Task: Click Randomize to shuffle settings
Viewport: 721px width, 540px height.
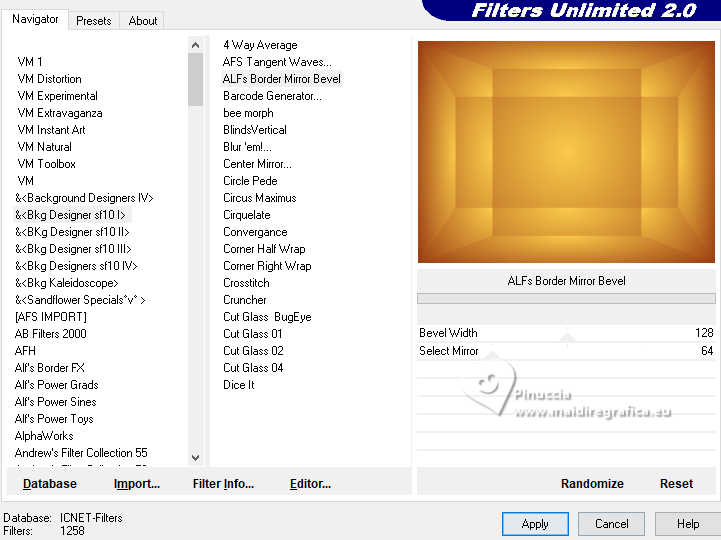Action: pyautogui.click(x=592, y=484)
